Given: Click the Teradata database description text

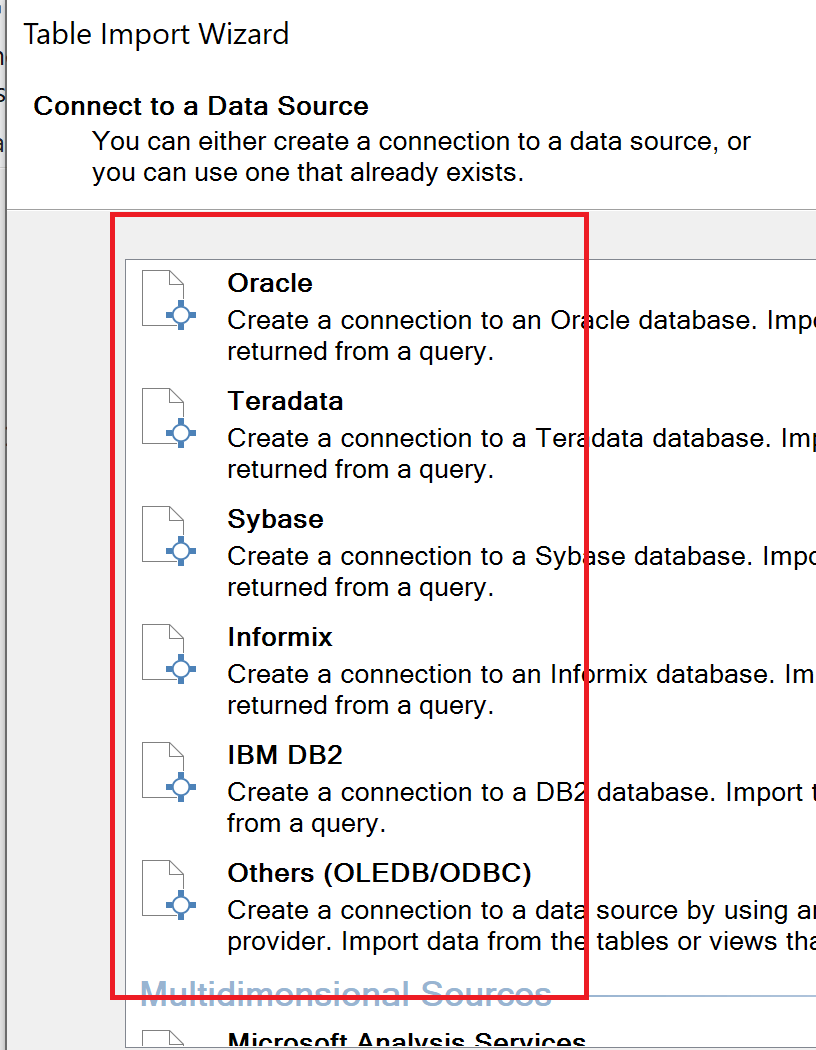Looking at the screenshot, I should pyautogui.click(x=500, y=454).
